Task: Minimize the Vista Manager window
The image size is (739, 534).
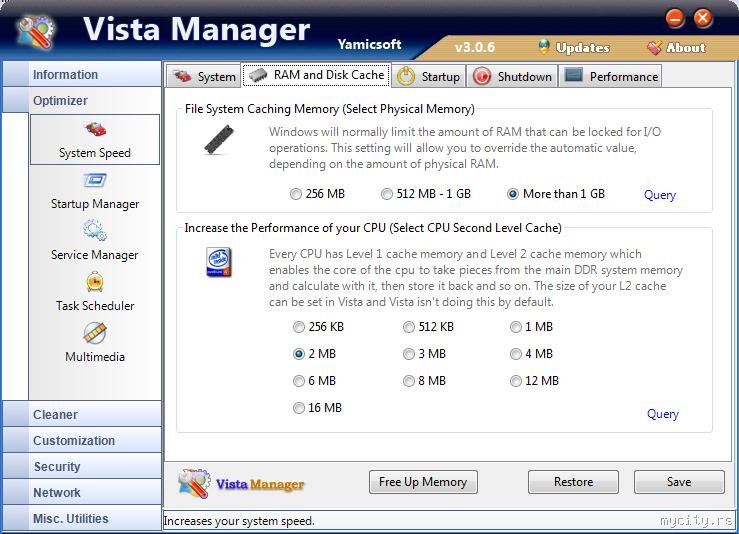Action: [x=675, y=18]
